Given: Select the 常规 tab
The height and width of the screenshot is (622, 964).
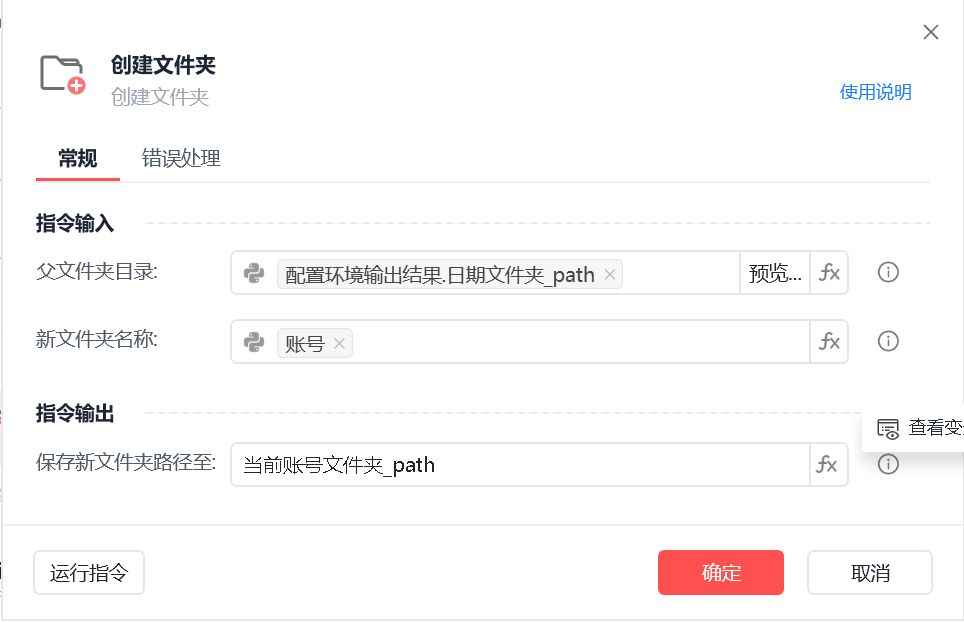Looking at the screenshot, I should 77,158.
